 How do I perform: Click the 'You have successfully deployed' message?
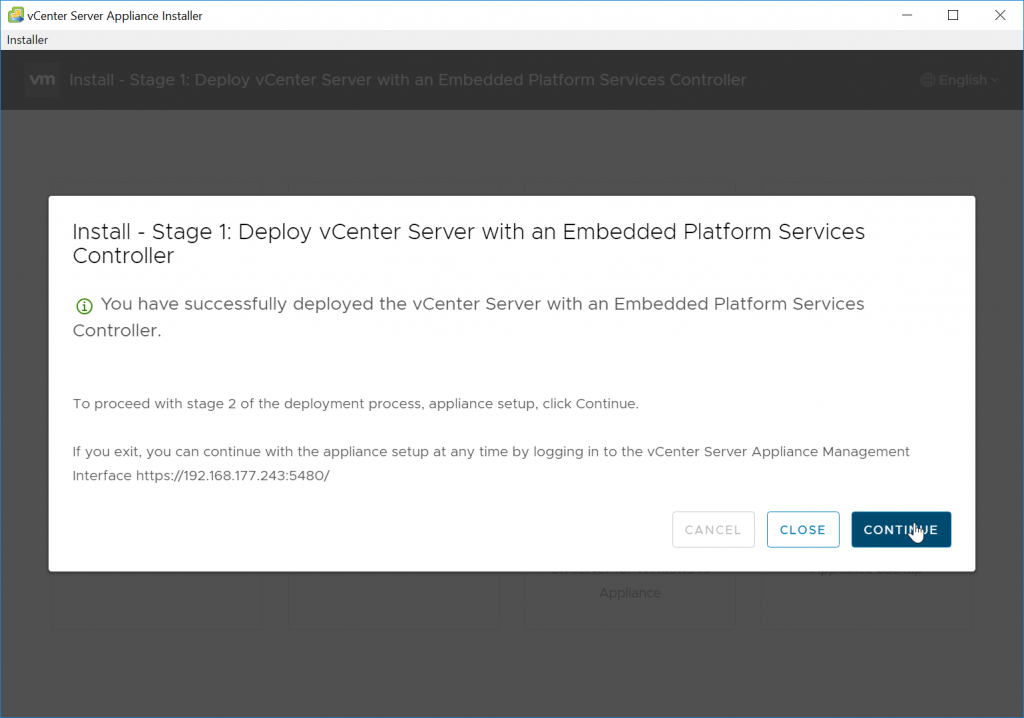click(468, 317)
